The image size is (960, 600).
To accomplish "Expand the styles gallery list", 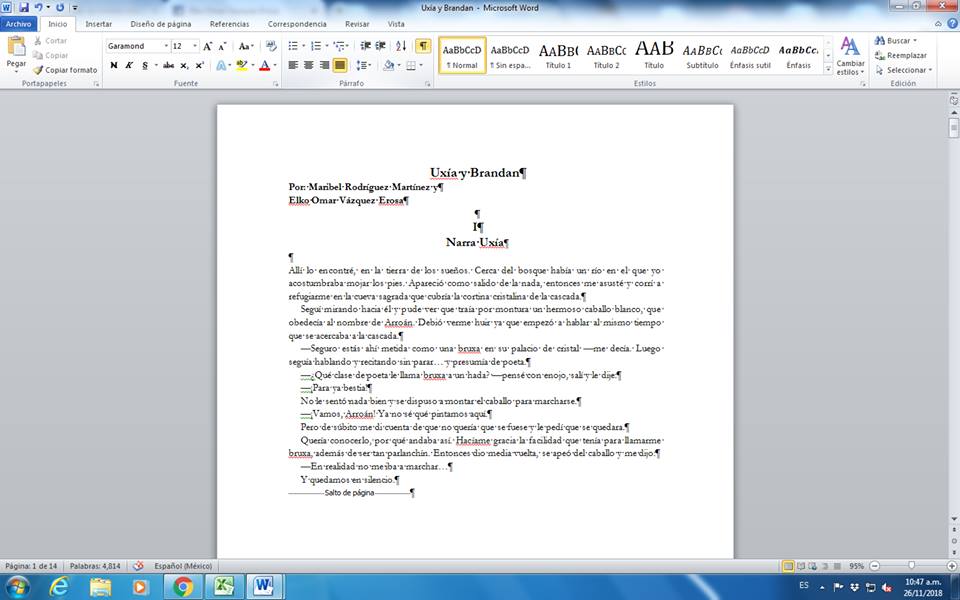I will [827, 68].
